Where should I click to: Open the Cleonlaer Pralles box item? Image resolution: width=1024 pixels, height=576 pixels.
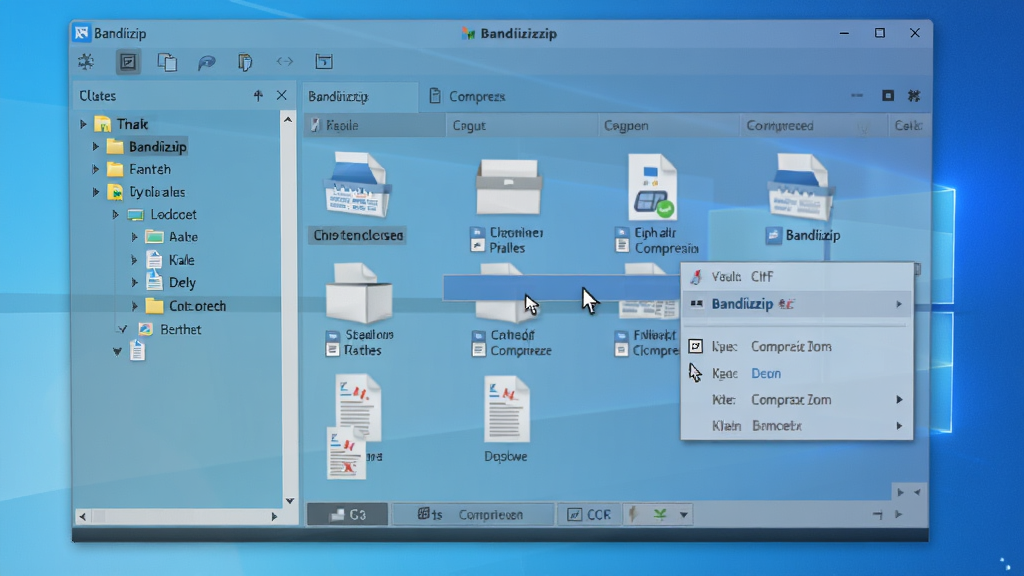pyautogui.click(x=508, y=206)
